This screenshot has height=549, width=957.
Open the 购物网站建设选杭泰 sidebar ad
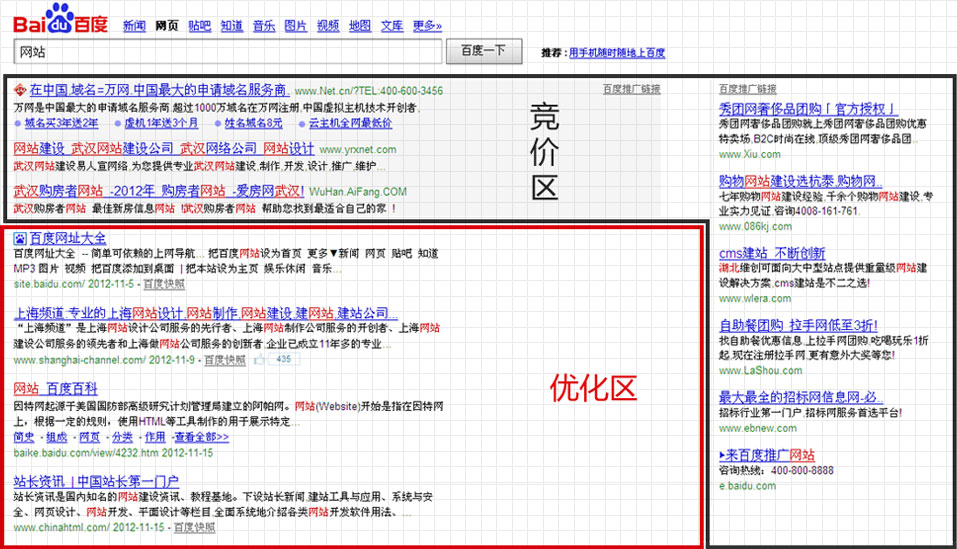[x=800, y=181]
